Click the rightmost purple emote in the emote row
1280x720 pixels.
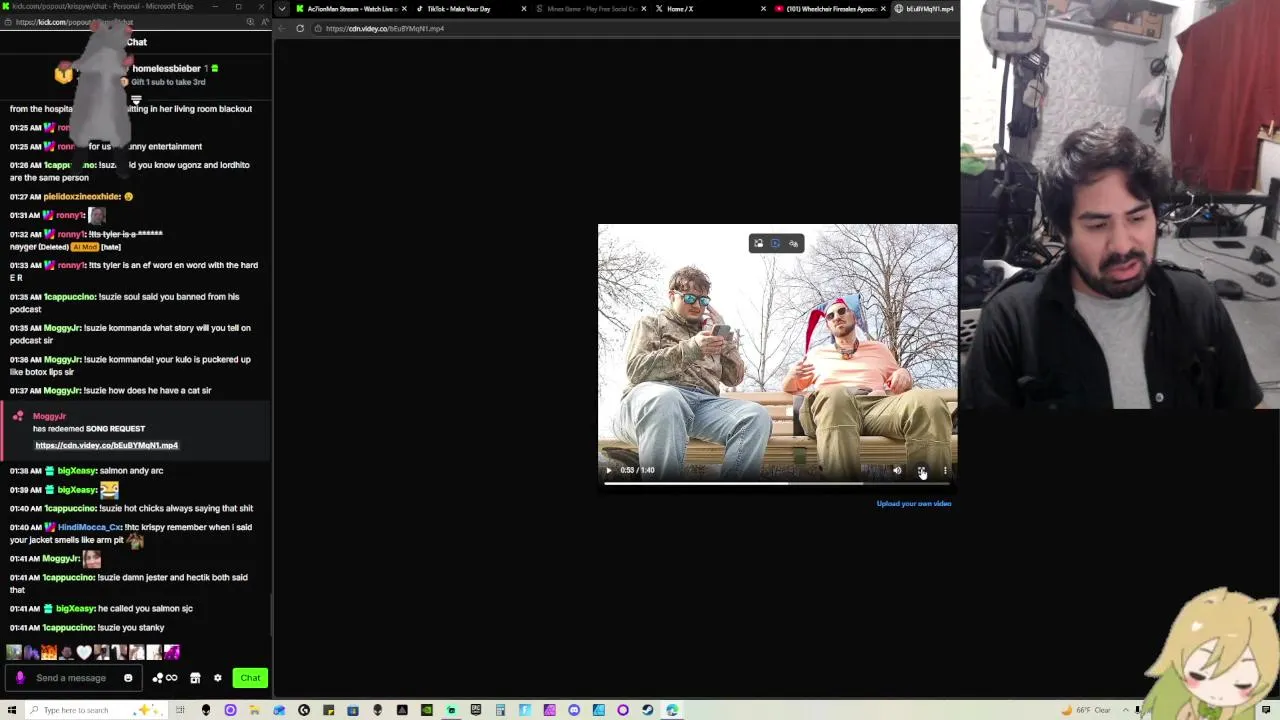(172, 652)
